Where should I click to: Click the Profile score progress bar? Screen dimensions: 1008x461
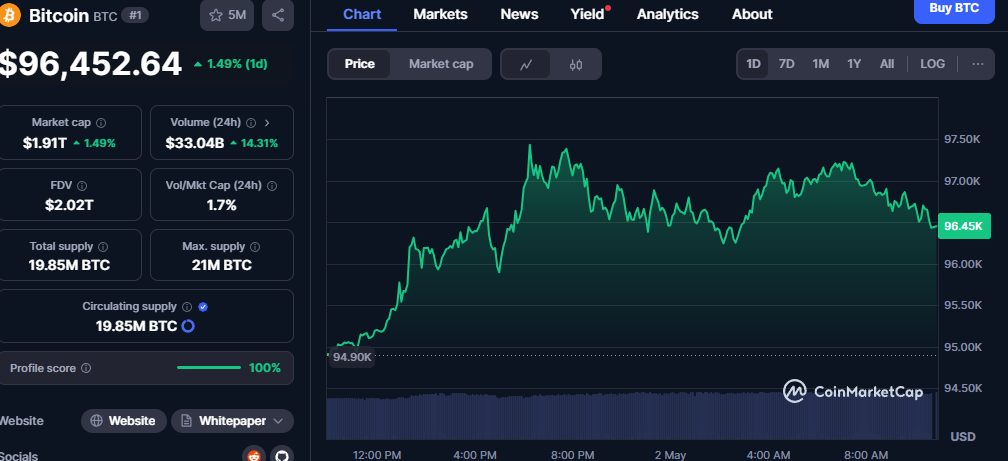(208, 368)
